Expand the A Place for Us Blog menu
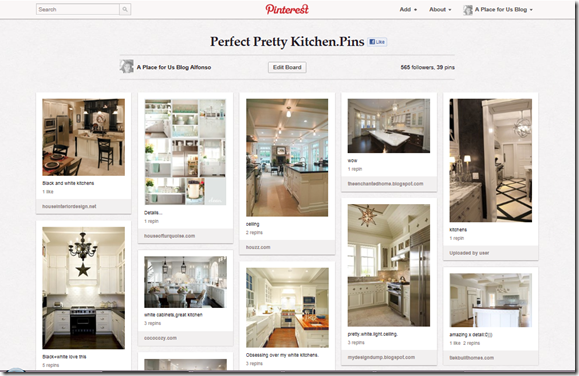Screen dimensions: 579x376 [x=504, y=10]
